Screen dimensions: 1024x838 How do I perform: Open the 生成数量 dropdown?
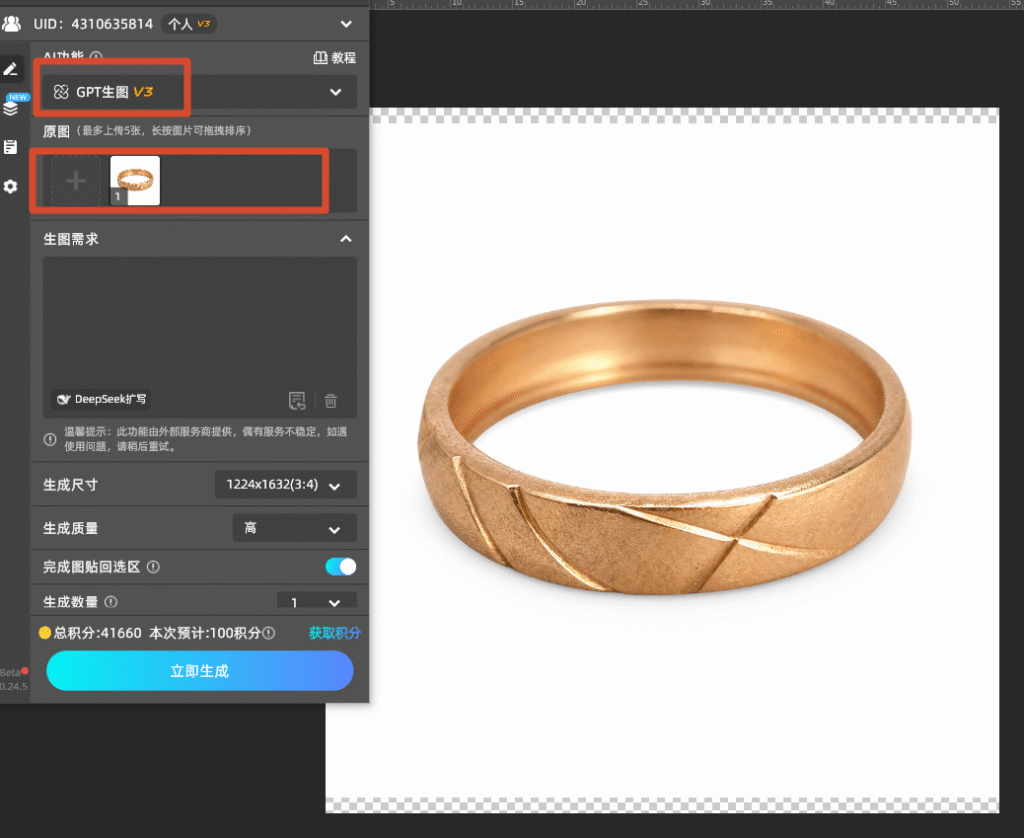click(x=317, y=602)
